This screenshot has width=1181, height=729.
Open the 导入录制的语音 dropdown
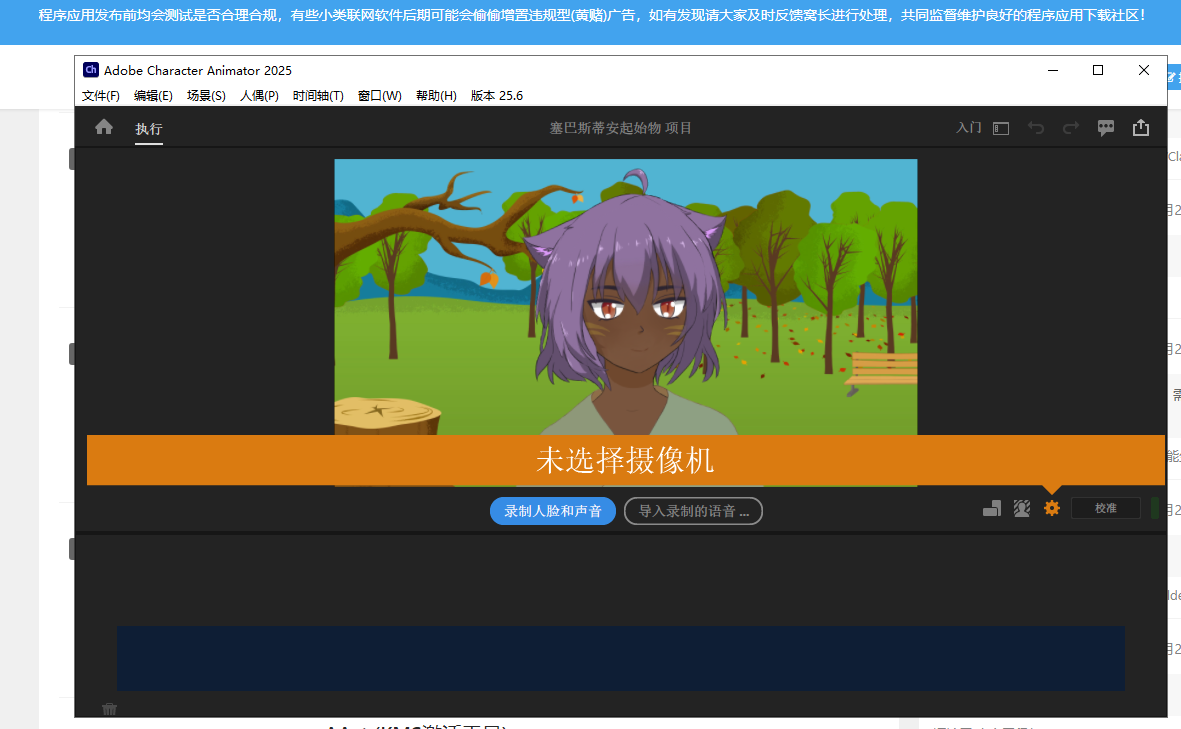(693, 511)
